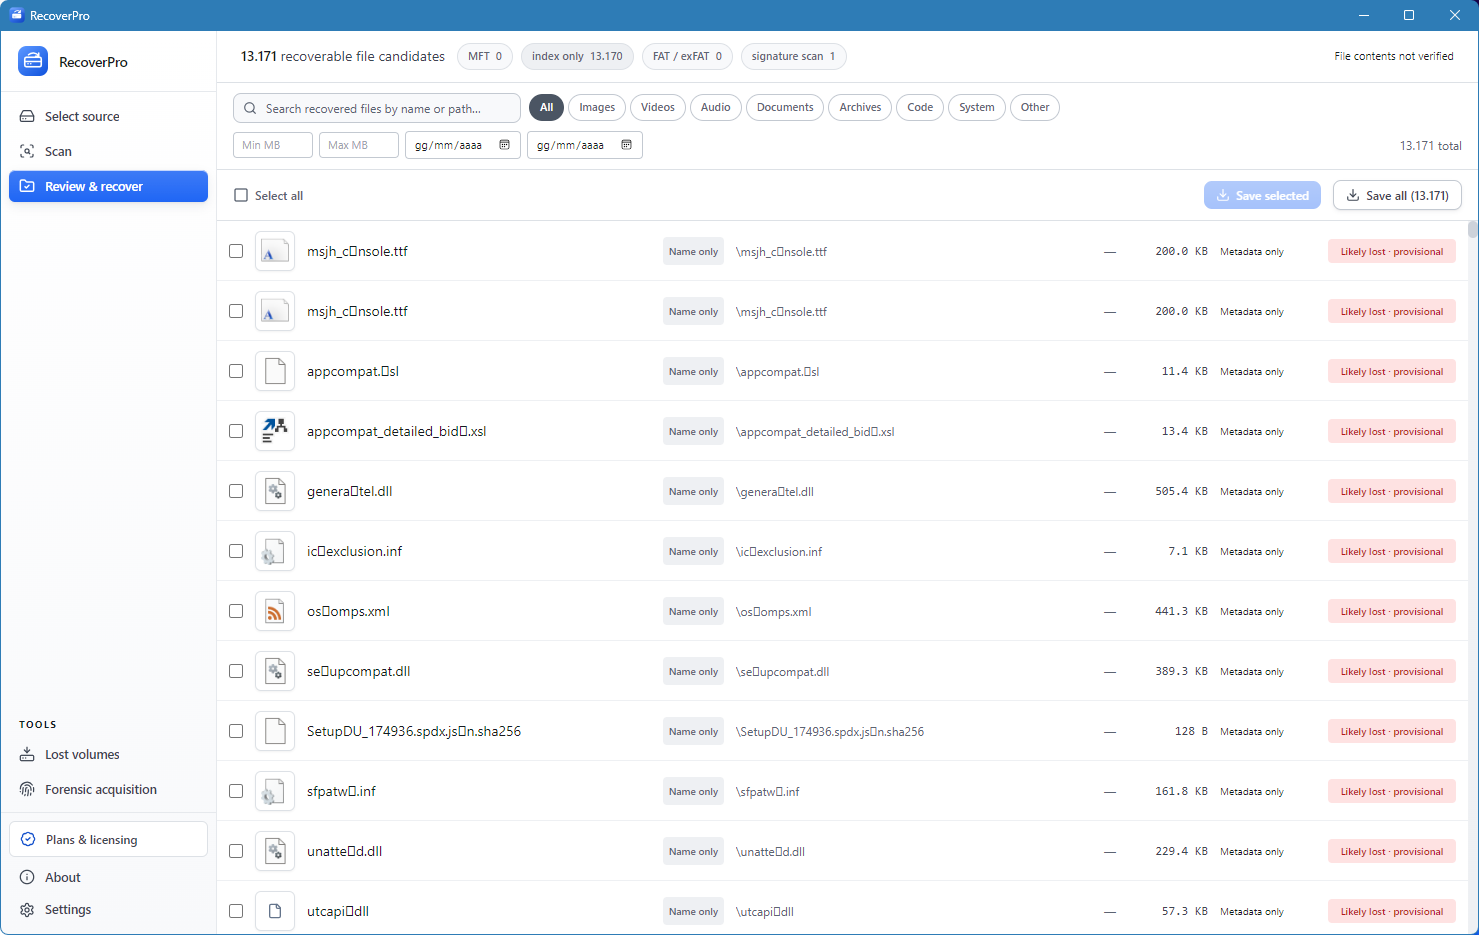The width and height of the screenshot is (1479, 935).
Task: Click the Settings gear icon
Action: [x=27, y=909]
